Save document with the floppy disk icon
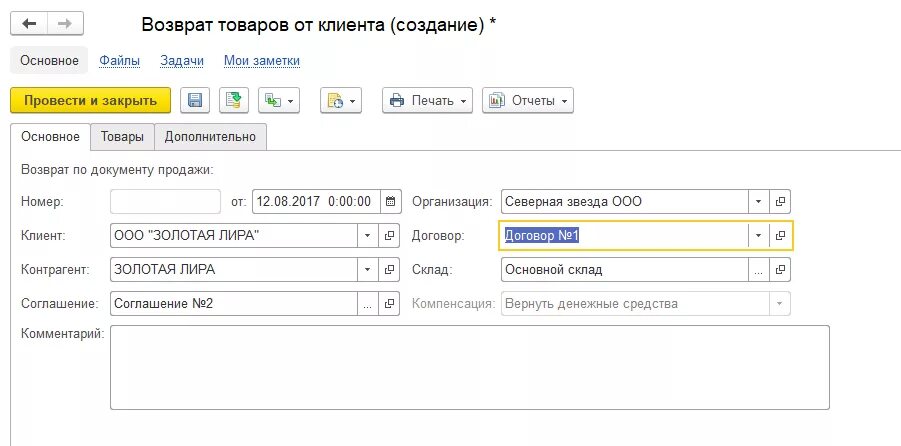The height and width of the screenshot is (446, 901). pos(195,101)
